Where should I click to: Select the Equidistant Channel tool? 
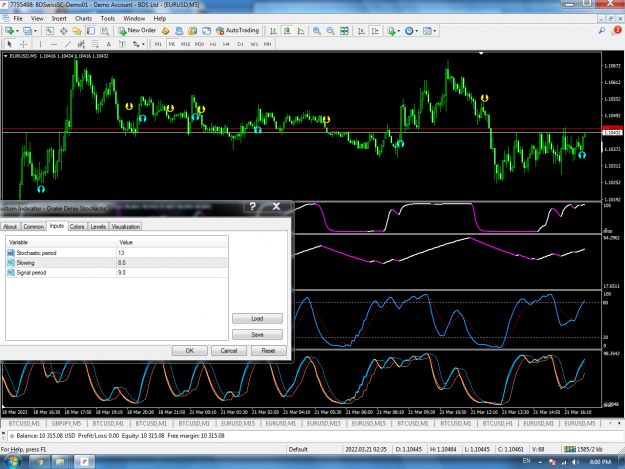click(81, 44)
